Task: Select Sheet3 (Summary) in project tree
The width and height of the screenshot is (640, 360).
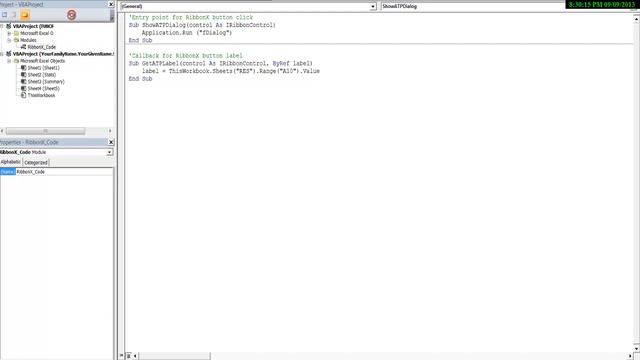Action: [x=46, y=82]
